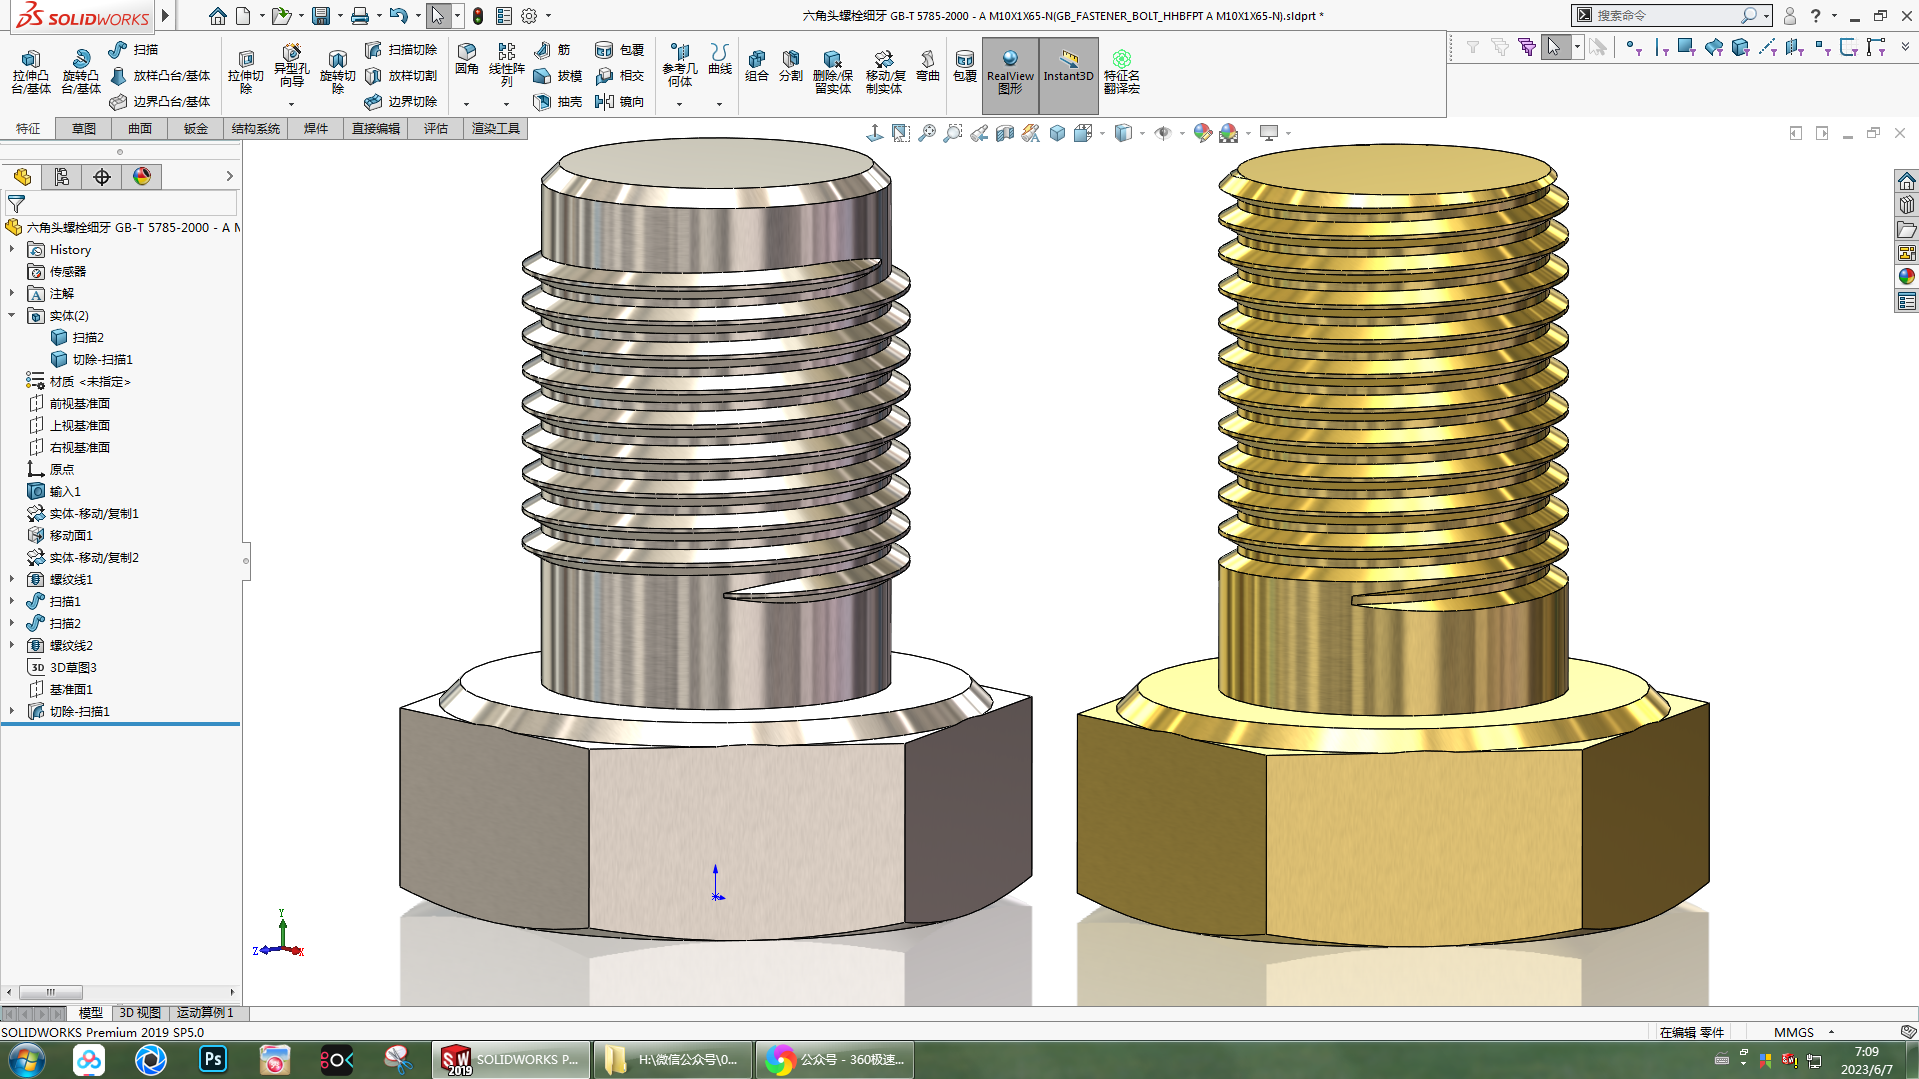Screen dimensions: 1919x1079
Task: Open the feature name translation macro (特征名翻译宏)
Action: [1122, 73]
